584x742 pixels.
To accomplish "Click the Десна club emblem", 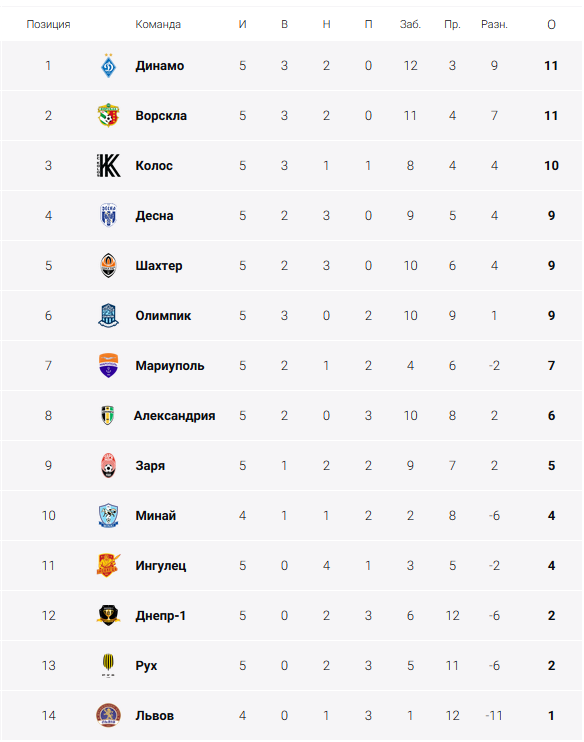I will tap(108, 215).
